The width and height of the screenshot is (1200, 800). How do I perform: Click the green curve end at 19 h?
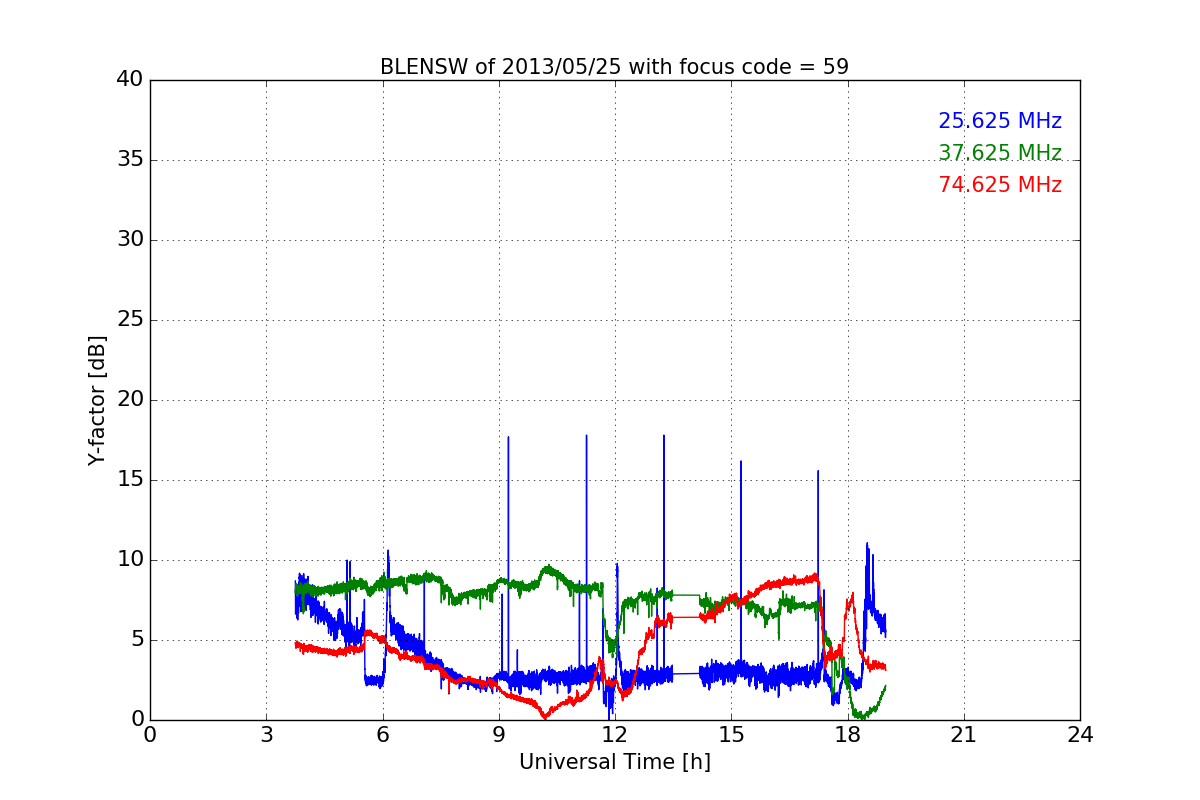(885, 687)
